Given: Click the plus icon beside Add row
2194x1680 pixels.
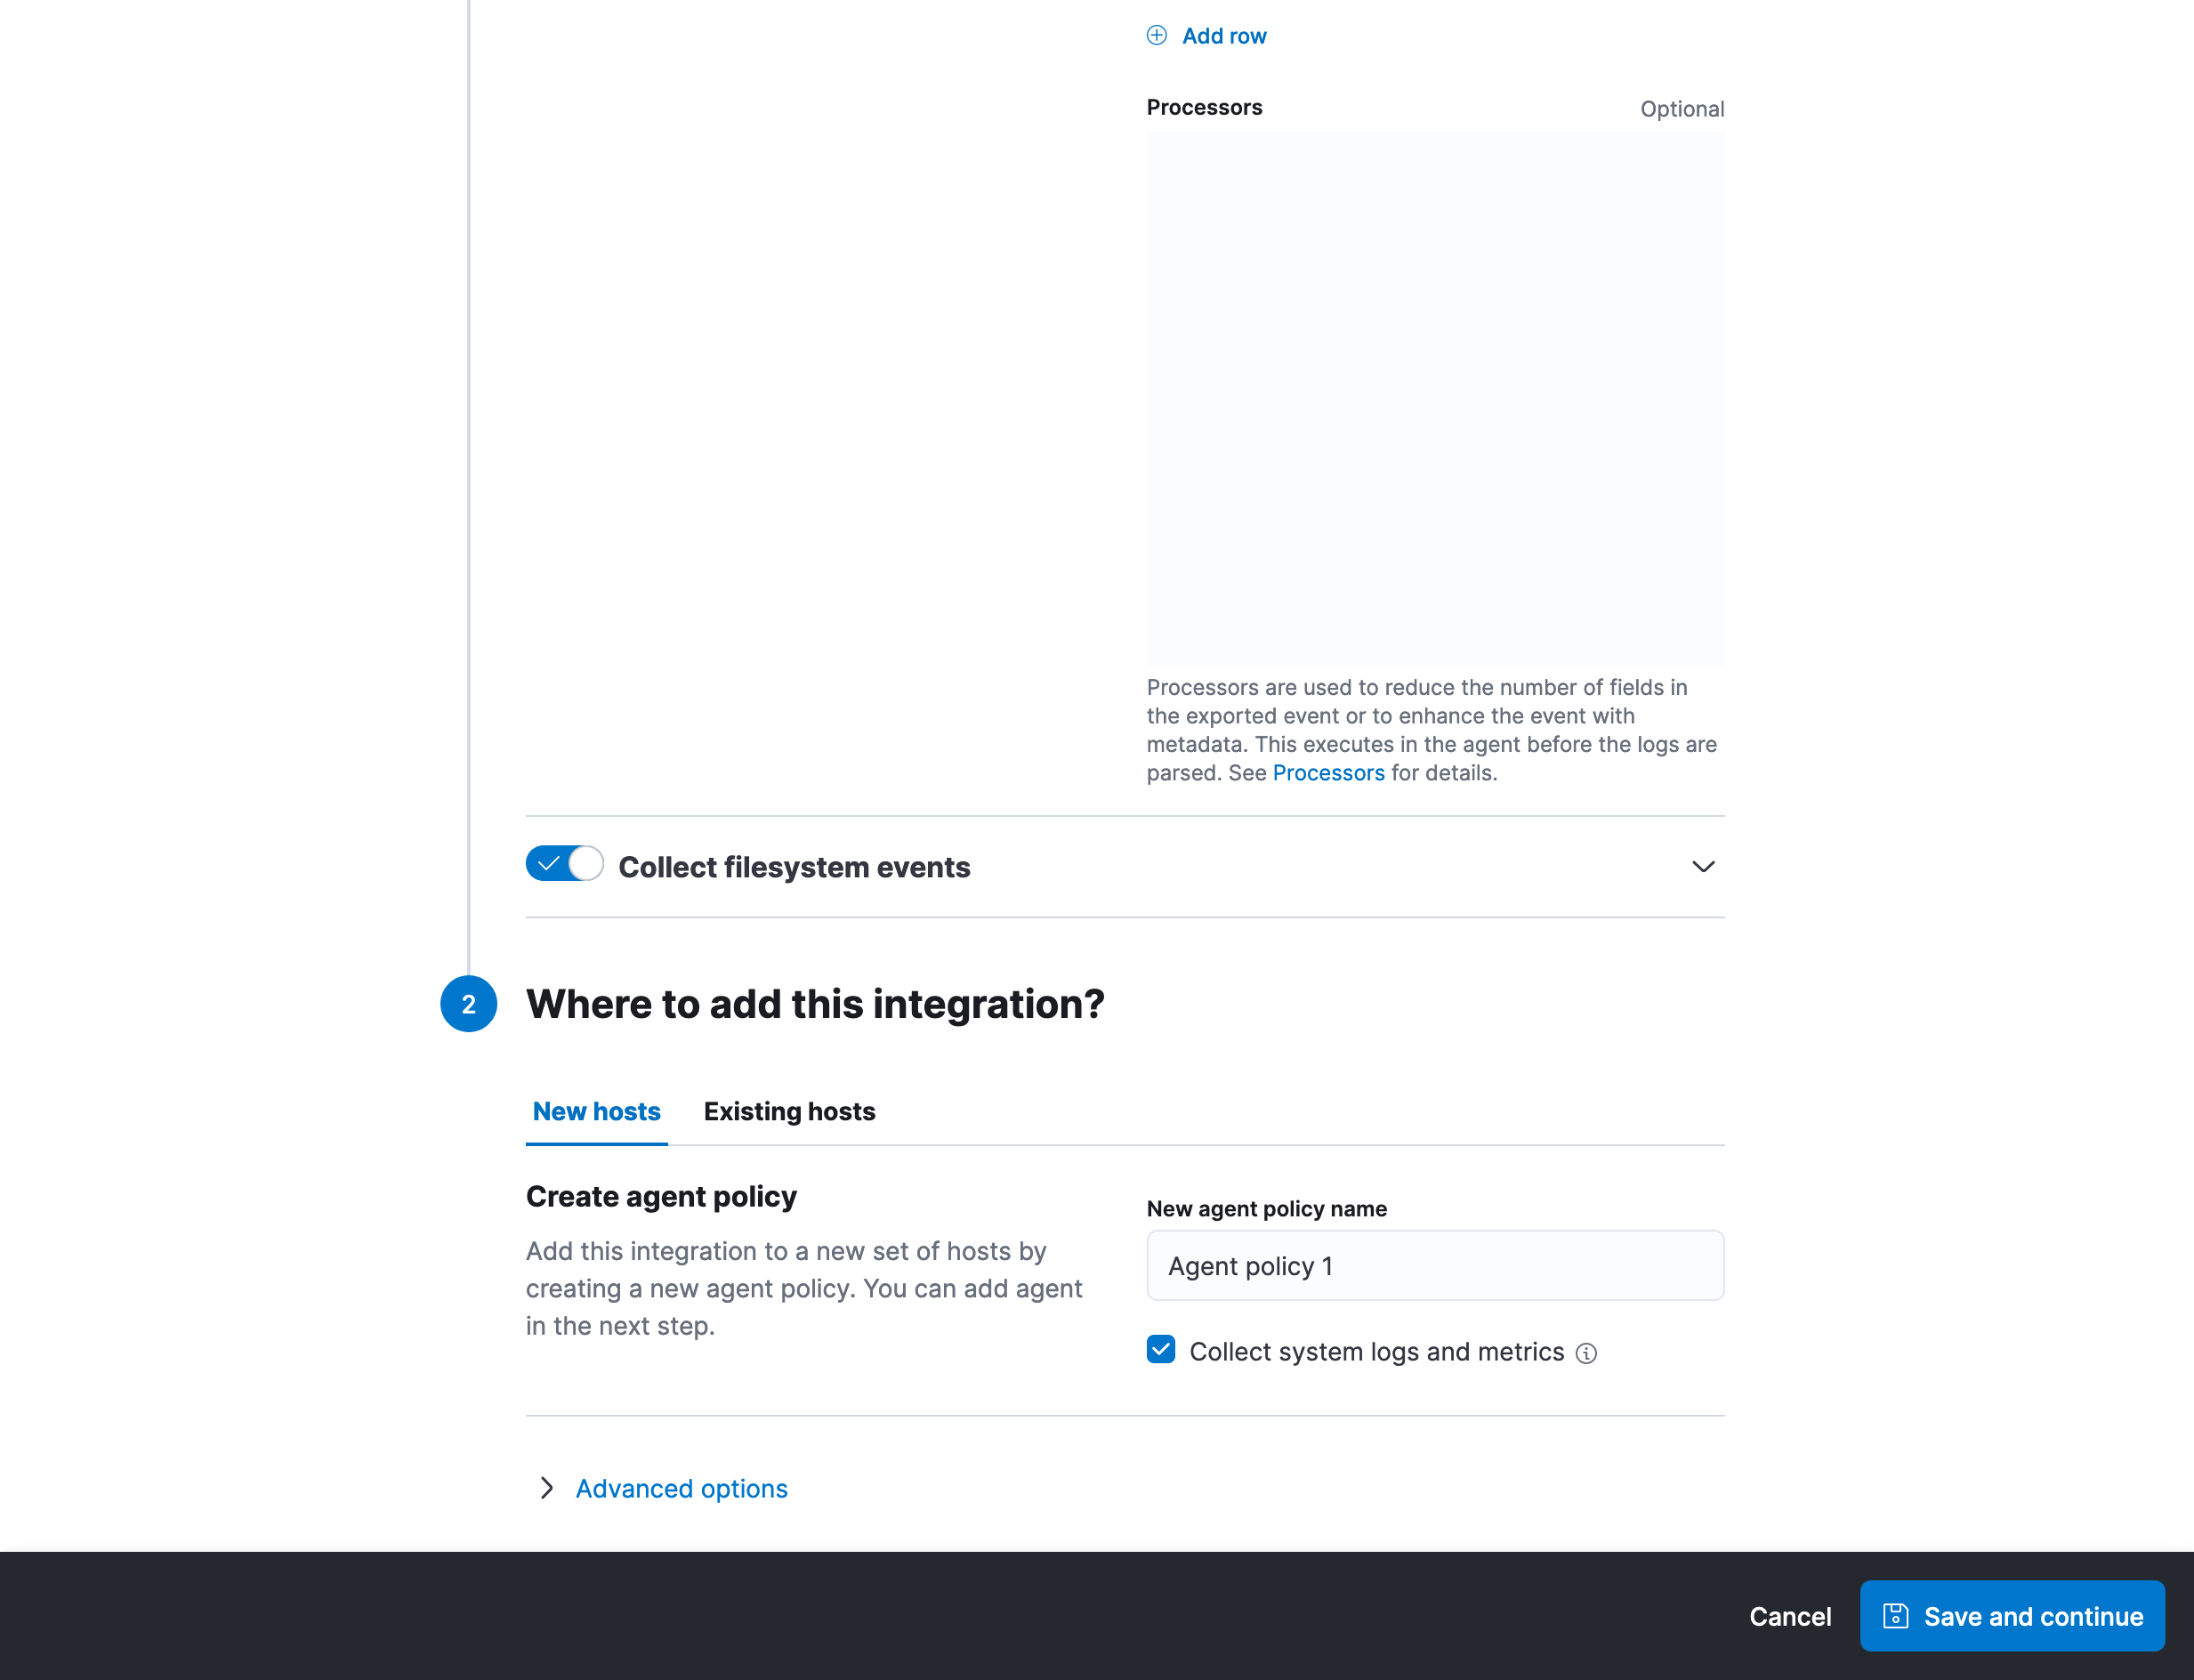Looking at the screenshot, I should (1156, 36).
